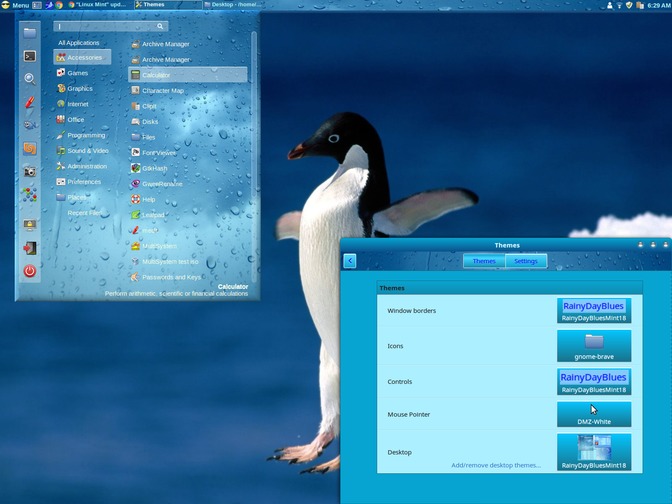The width and height of the screenshot is (672, 504).
Task: Launch the camera screenshot favorite
Action: (30, 171)
